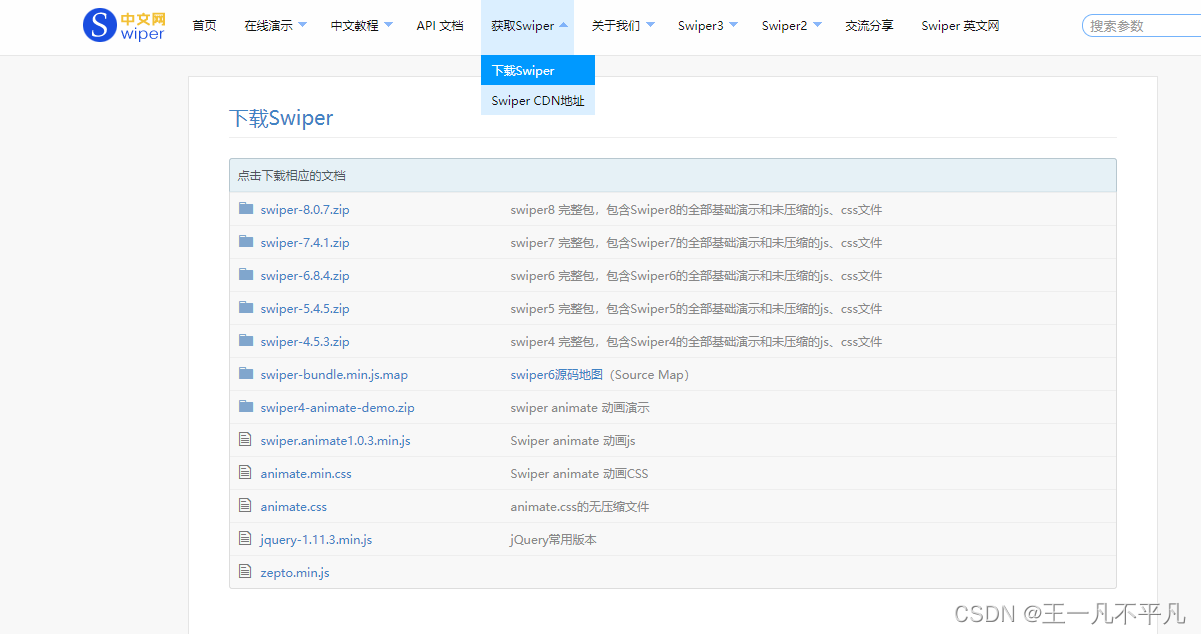Click folder icon beside swiper4-animate-demo.zip
This screenshot has height=634, width=1201.
tap(246, 407)
